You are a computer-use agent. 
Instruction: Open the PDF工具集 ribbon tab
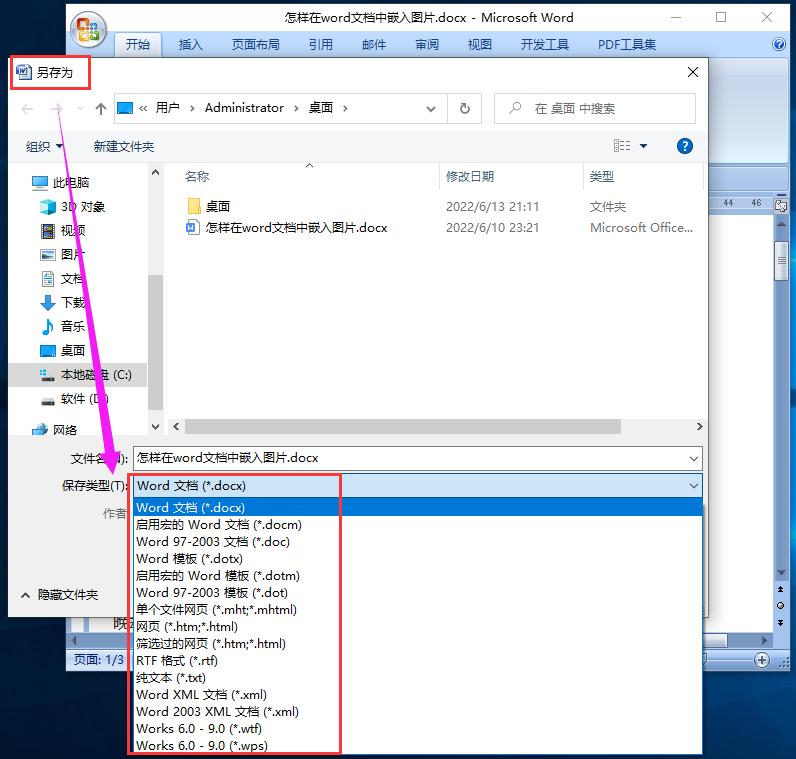[627, 45]
